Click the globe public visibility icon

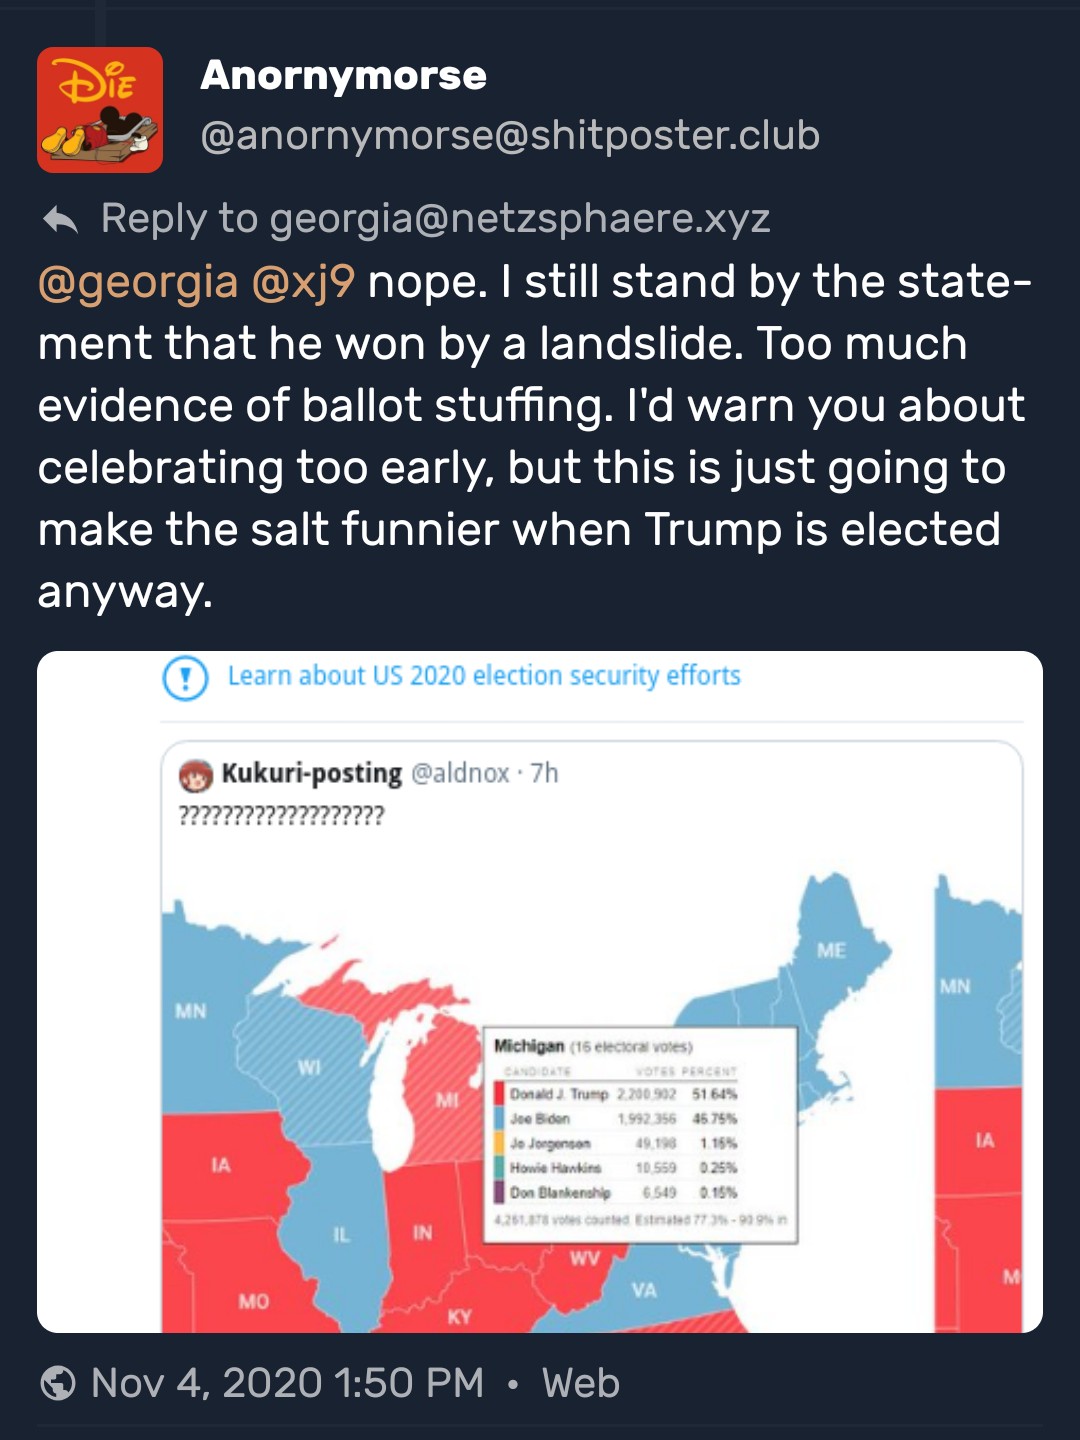pos(58,1383)
